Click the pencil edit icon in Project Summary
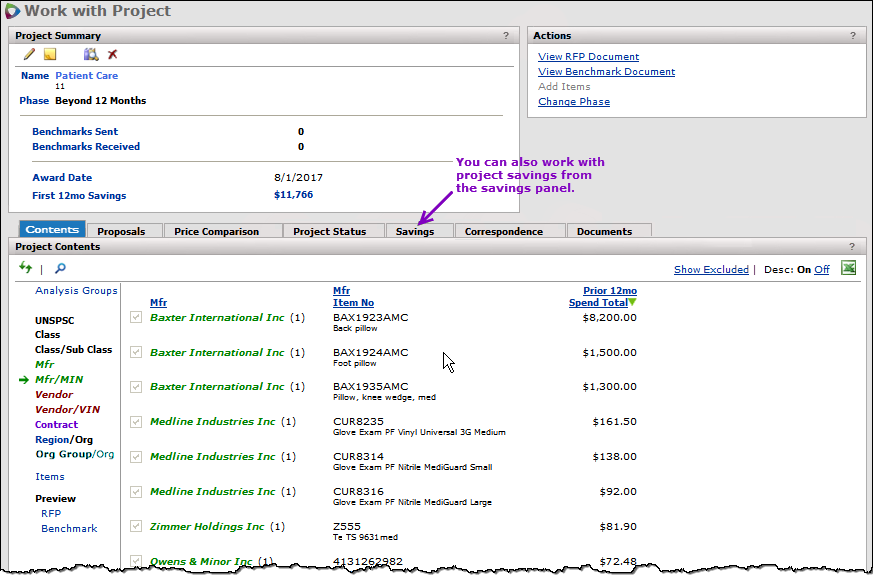This screenshot has width=873, height=576. tap(30, 55)
